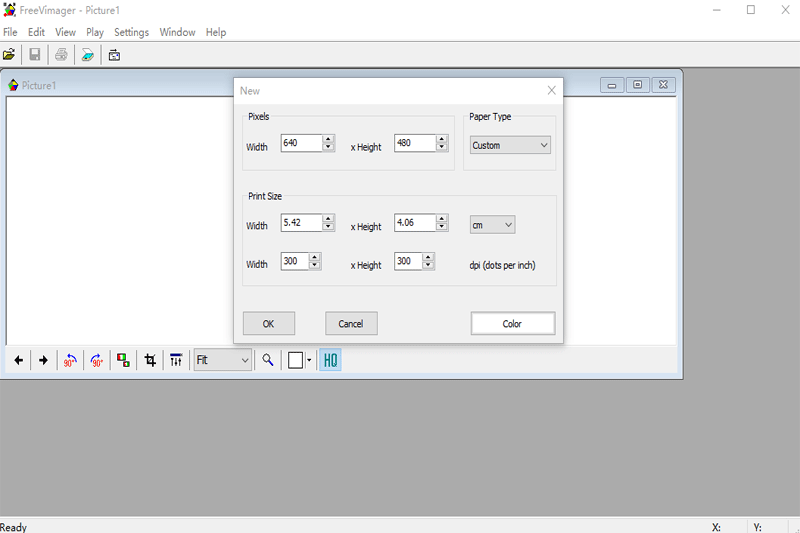Image resolution: width=800 pixels, height=533 pixels.
Task: Open the Paper Type Custom dropdown
Action: pyautogui.click(x=510, y=145)
